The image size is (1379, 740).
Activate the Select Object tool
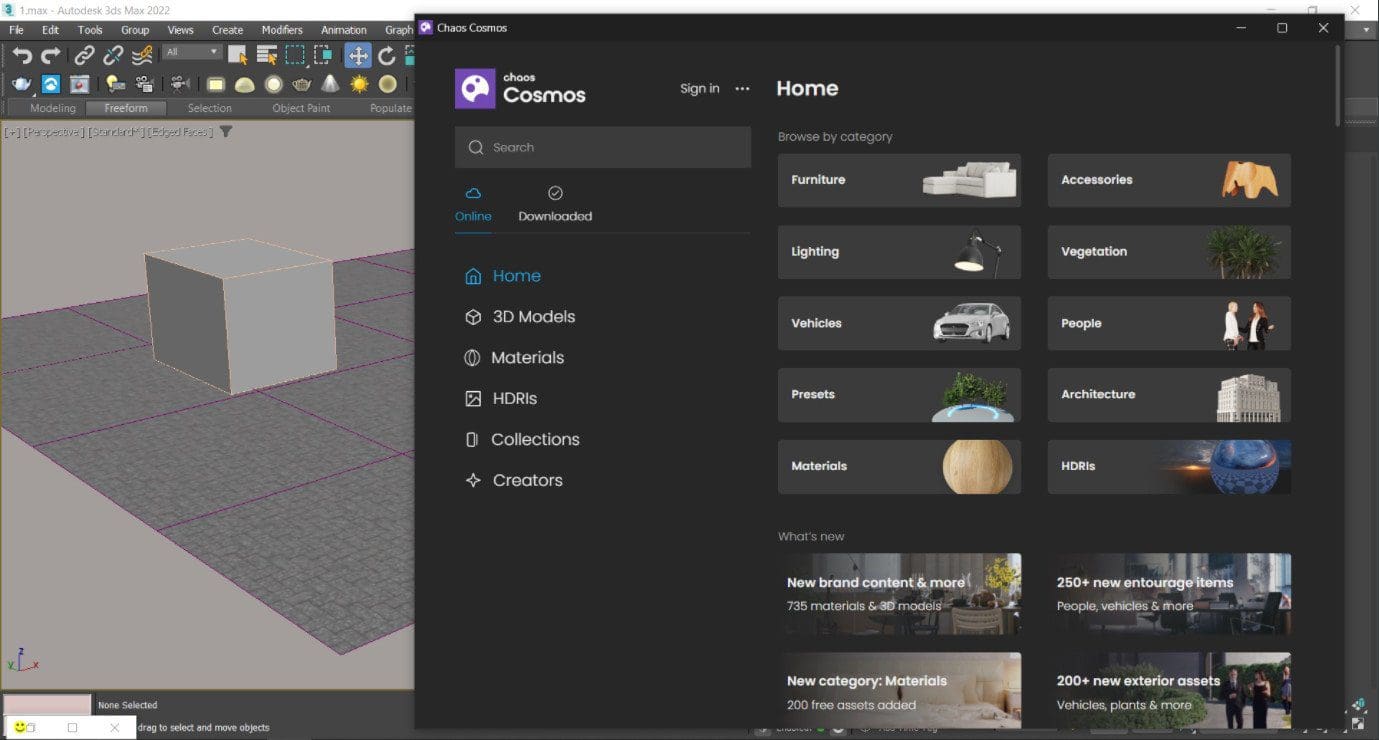[238, 55]
